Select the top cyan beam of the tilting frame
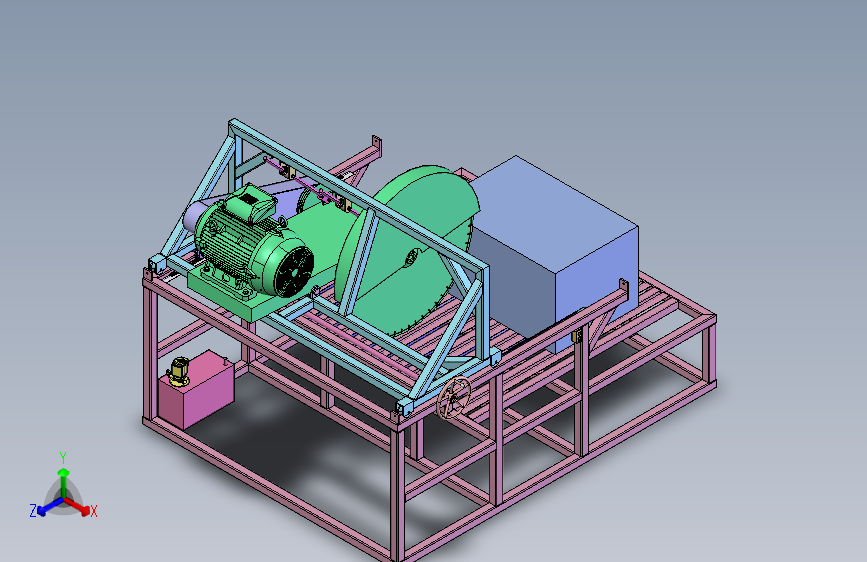Viewport: 867px width, 562px height. click(358, 193)
